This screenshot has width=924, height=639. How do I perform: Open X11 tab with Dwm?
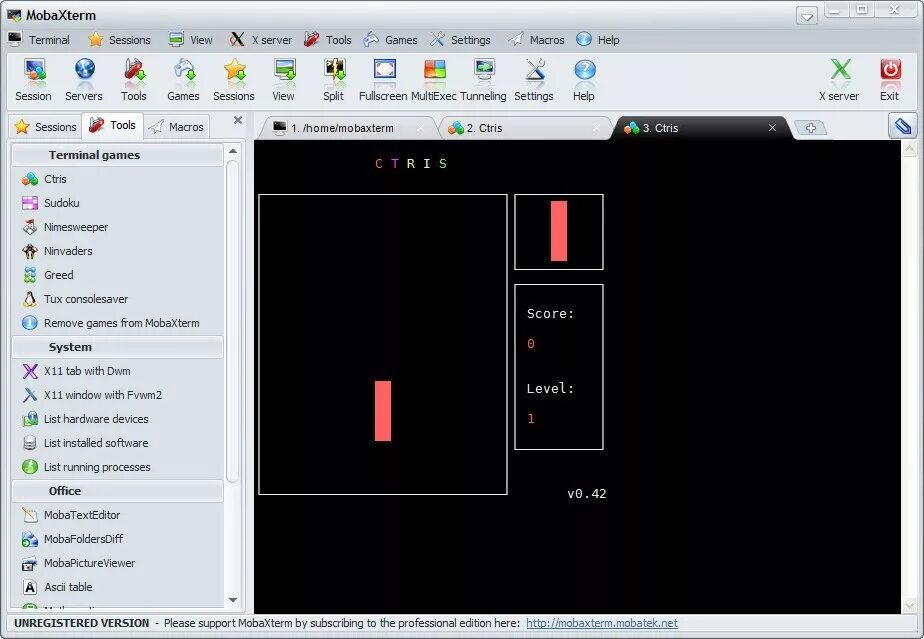point(76,371)
